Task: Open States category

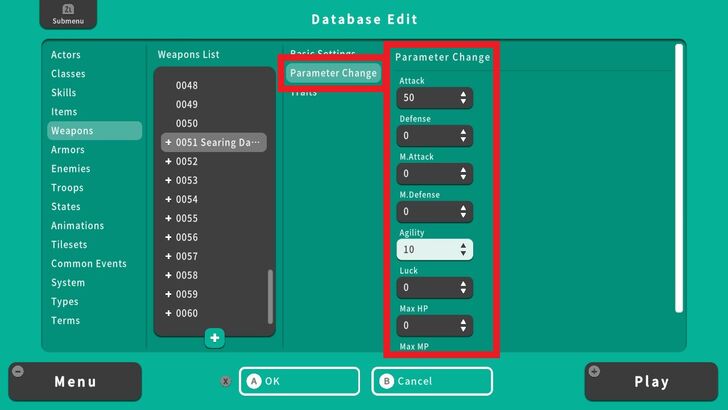Action: click(65, 207)
